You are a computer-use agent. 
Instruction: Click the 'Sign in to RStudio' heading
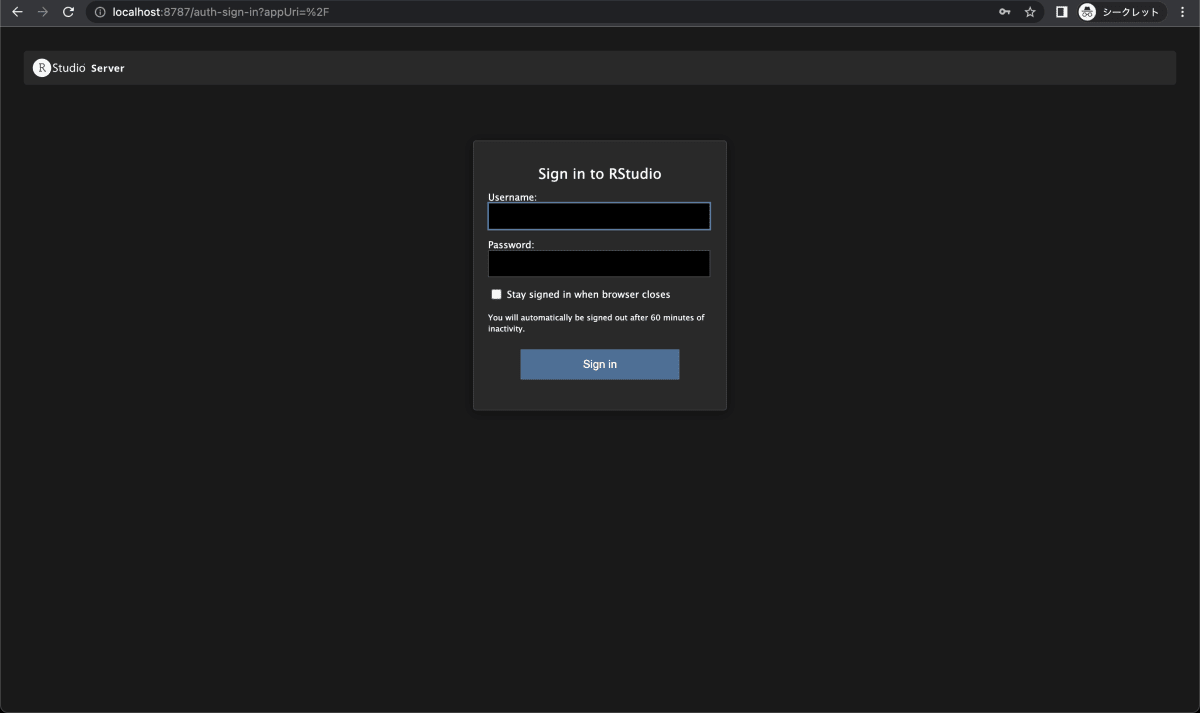point(600,174)
